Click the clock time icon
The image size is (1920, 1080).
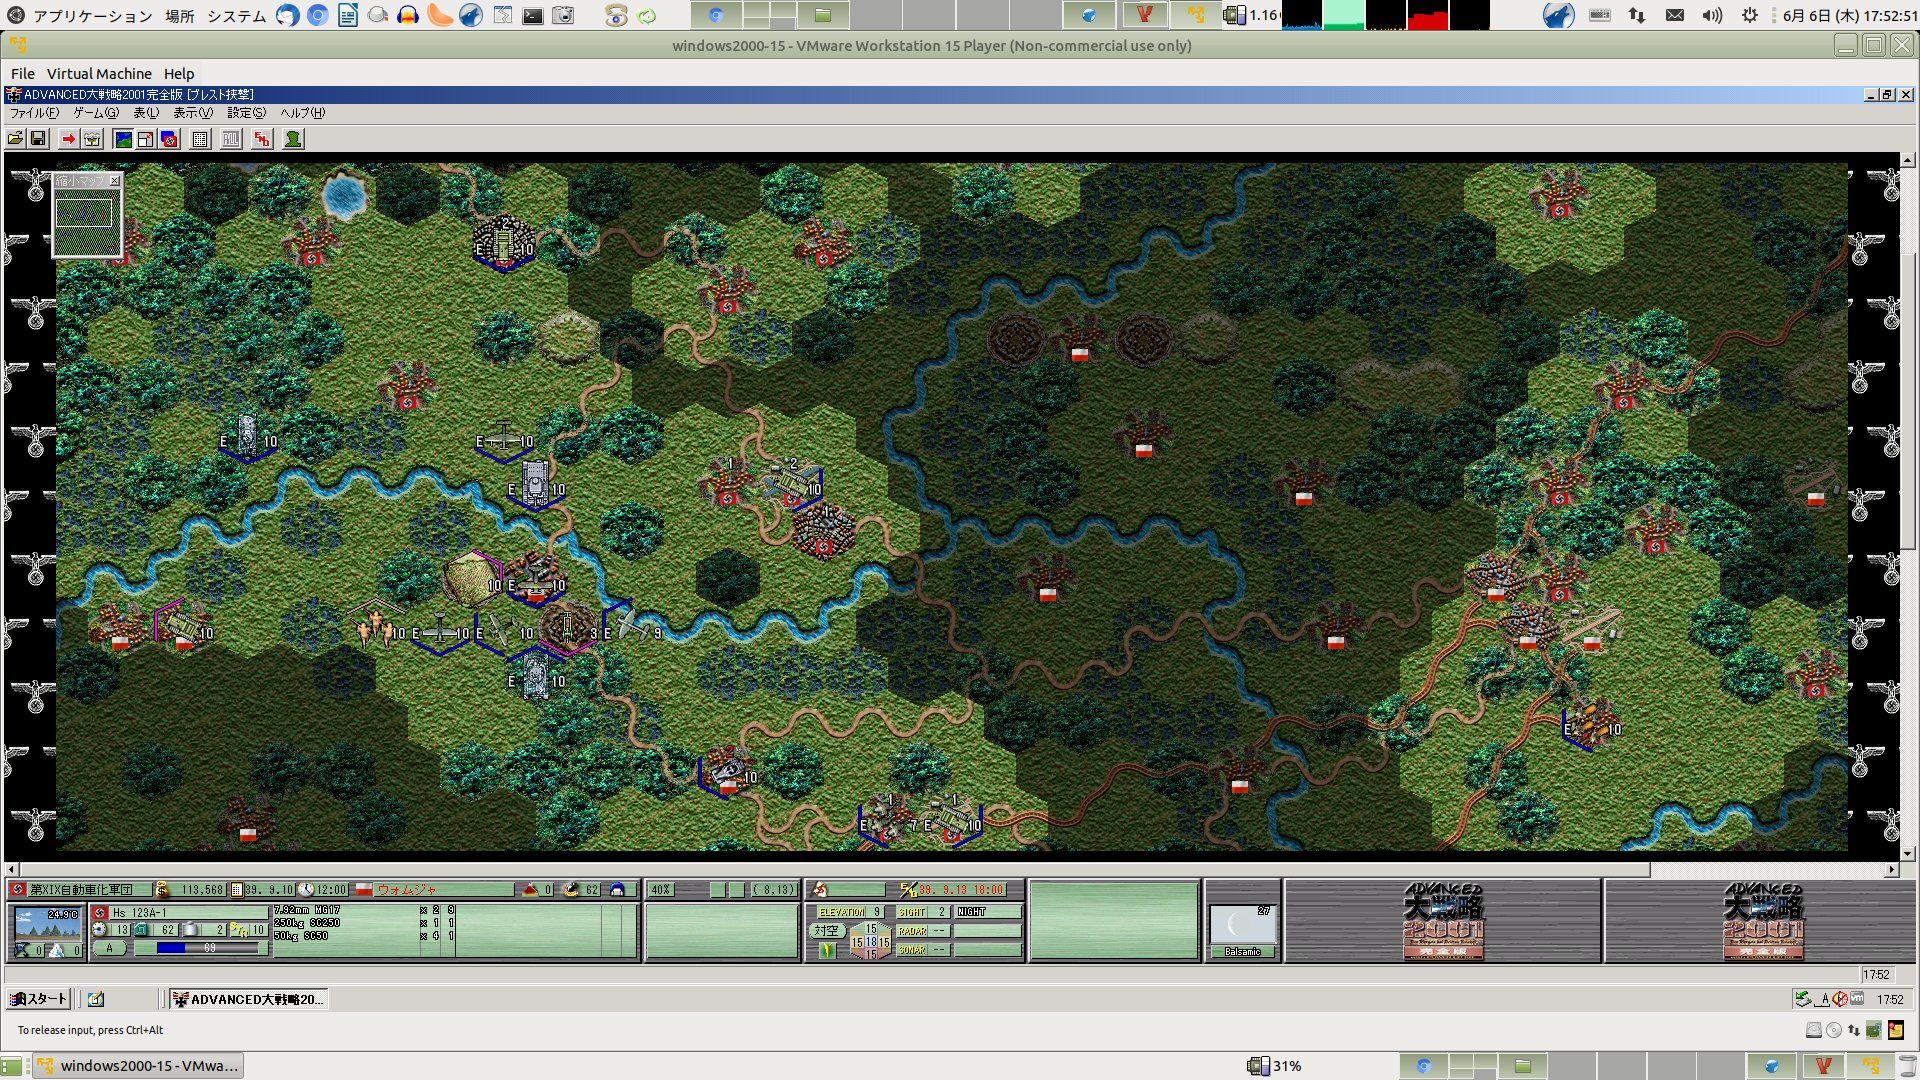tap(306, 889)
